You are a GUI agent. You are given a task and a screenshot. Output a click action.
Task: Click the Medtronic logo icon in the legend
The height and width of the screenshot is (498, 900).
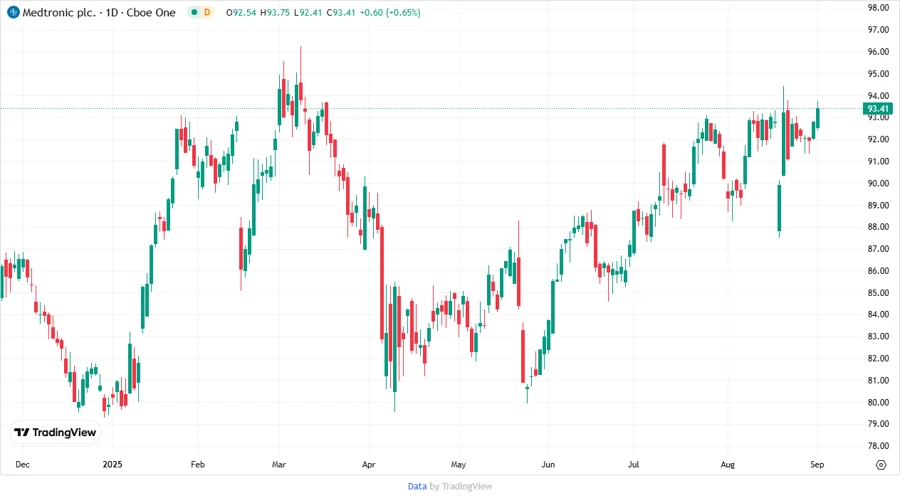point(13,12)
